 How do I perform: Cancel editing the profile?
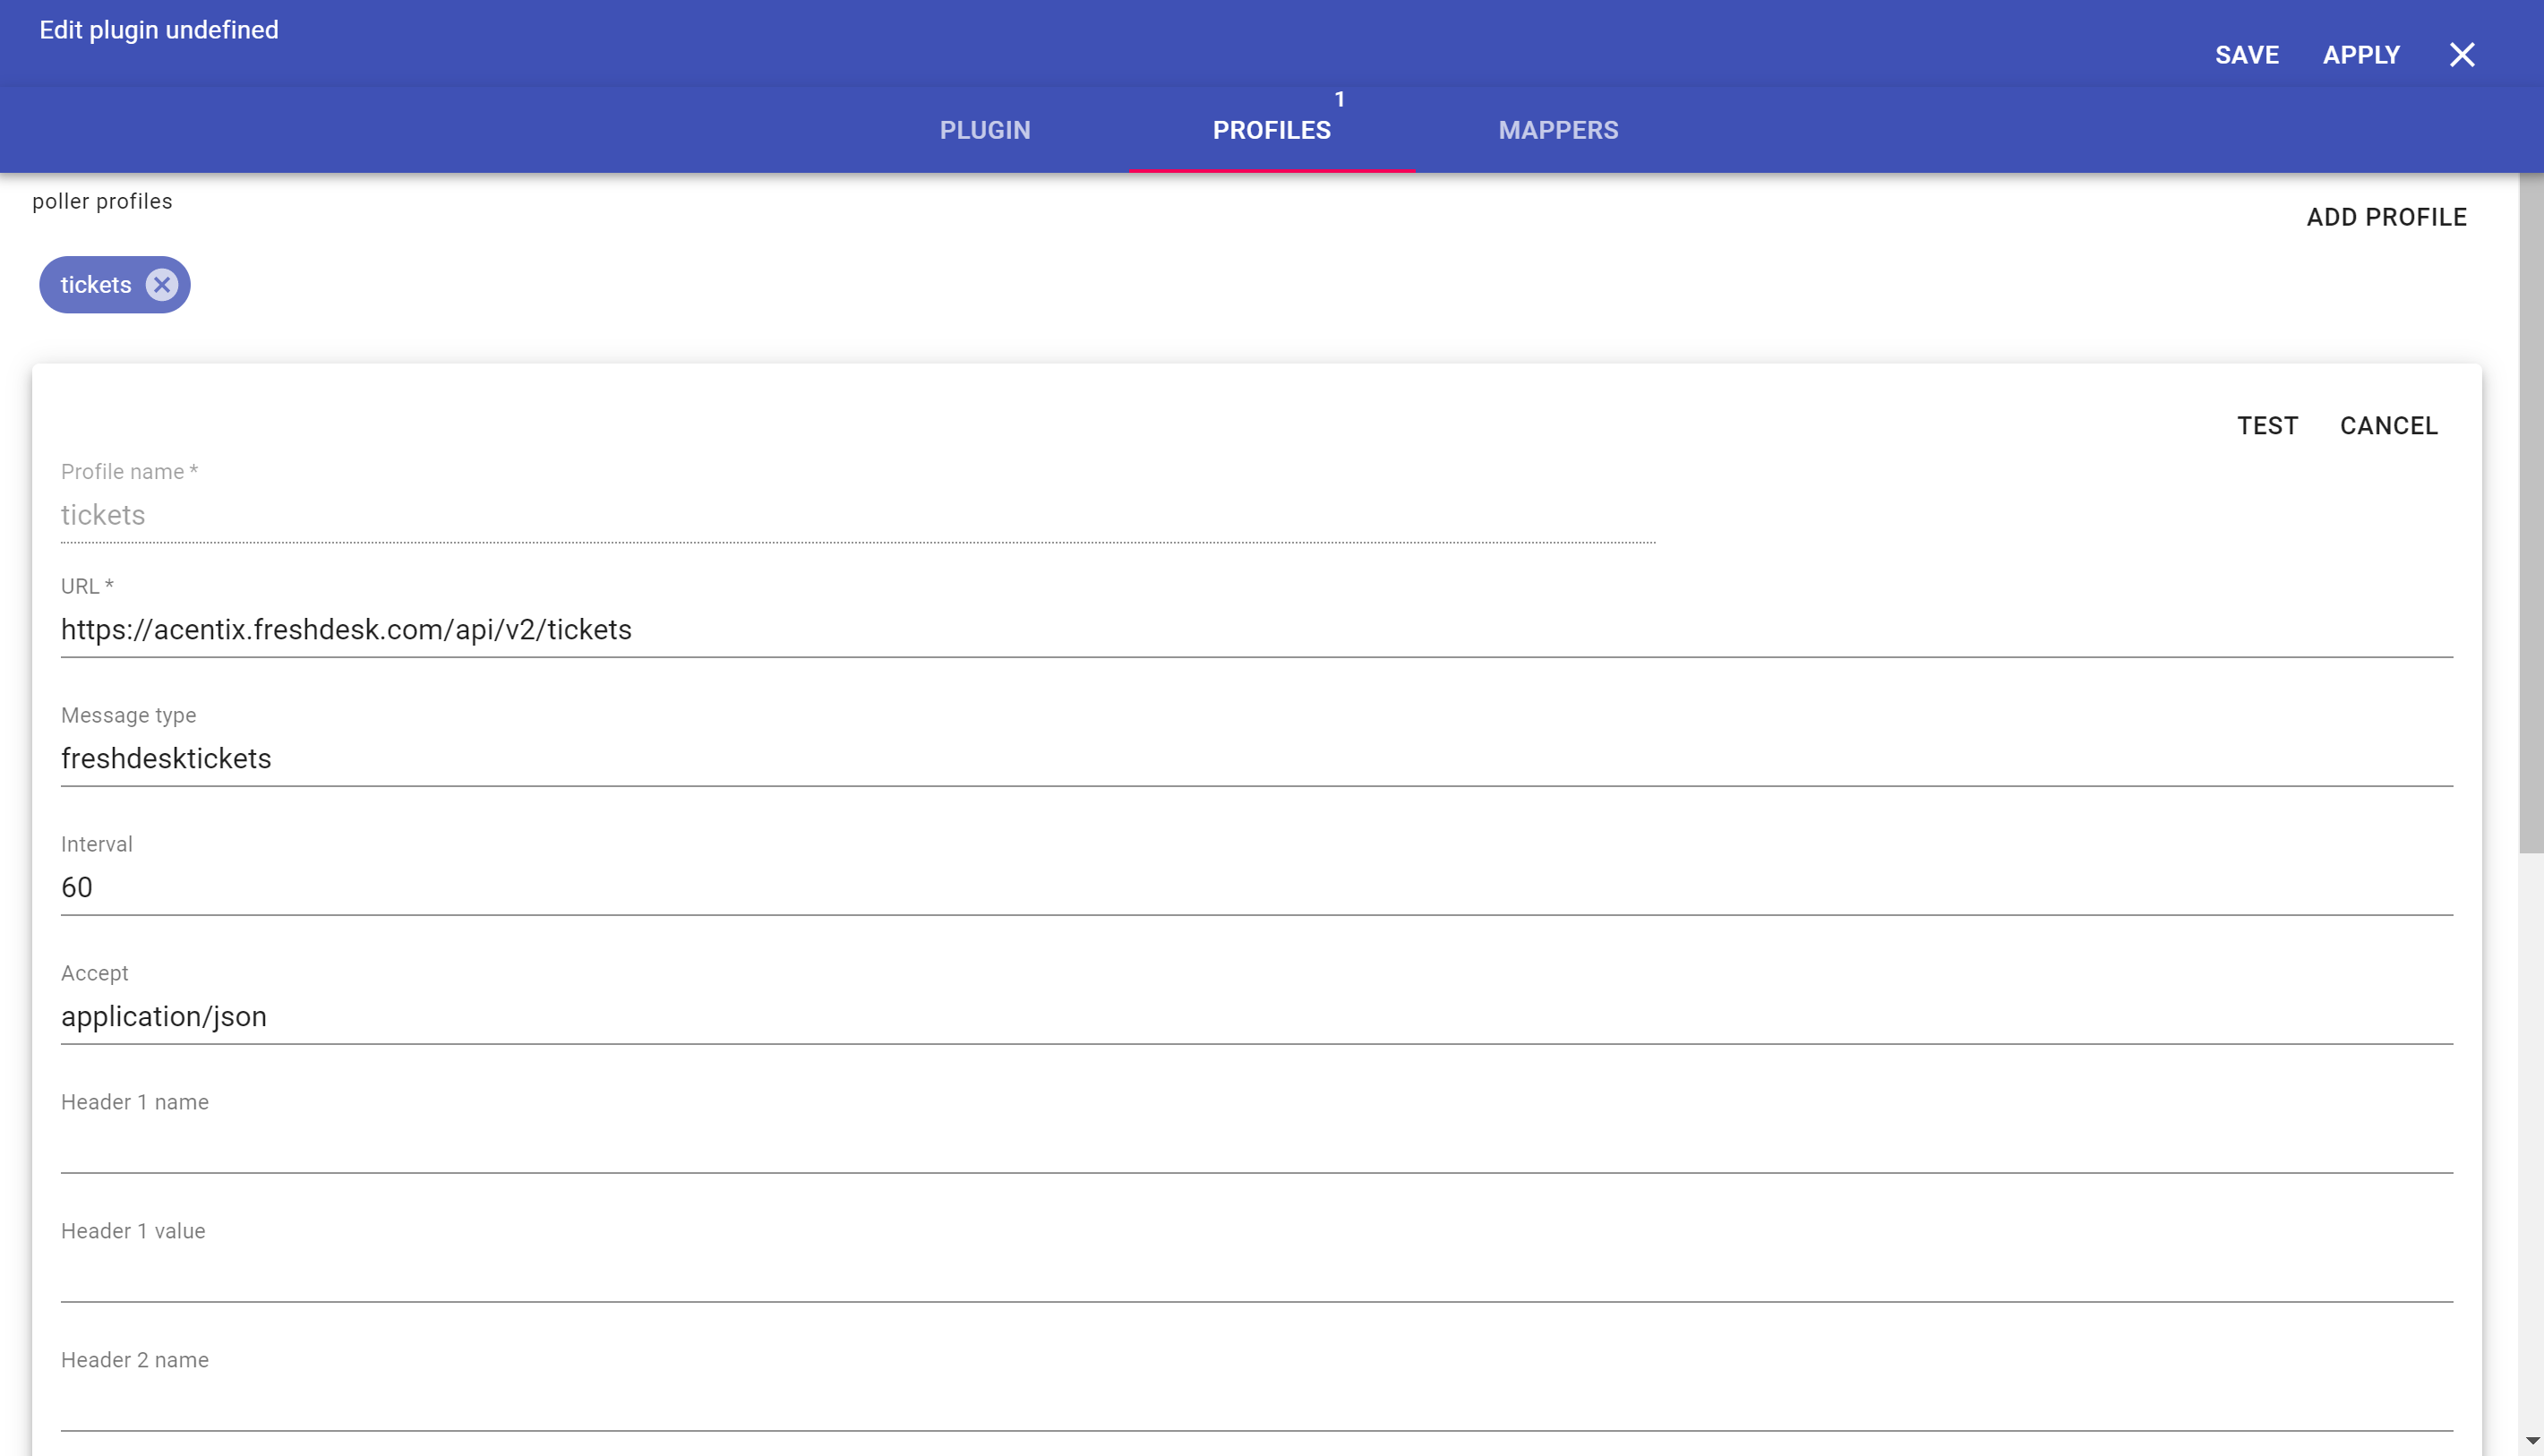pyautogui.click(x=2388, y=426)
